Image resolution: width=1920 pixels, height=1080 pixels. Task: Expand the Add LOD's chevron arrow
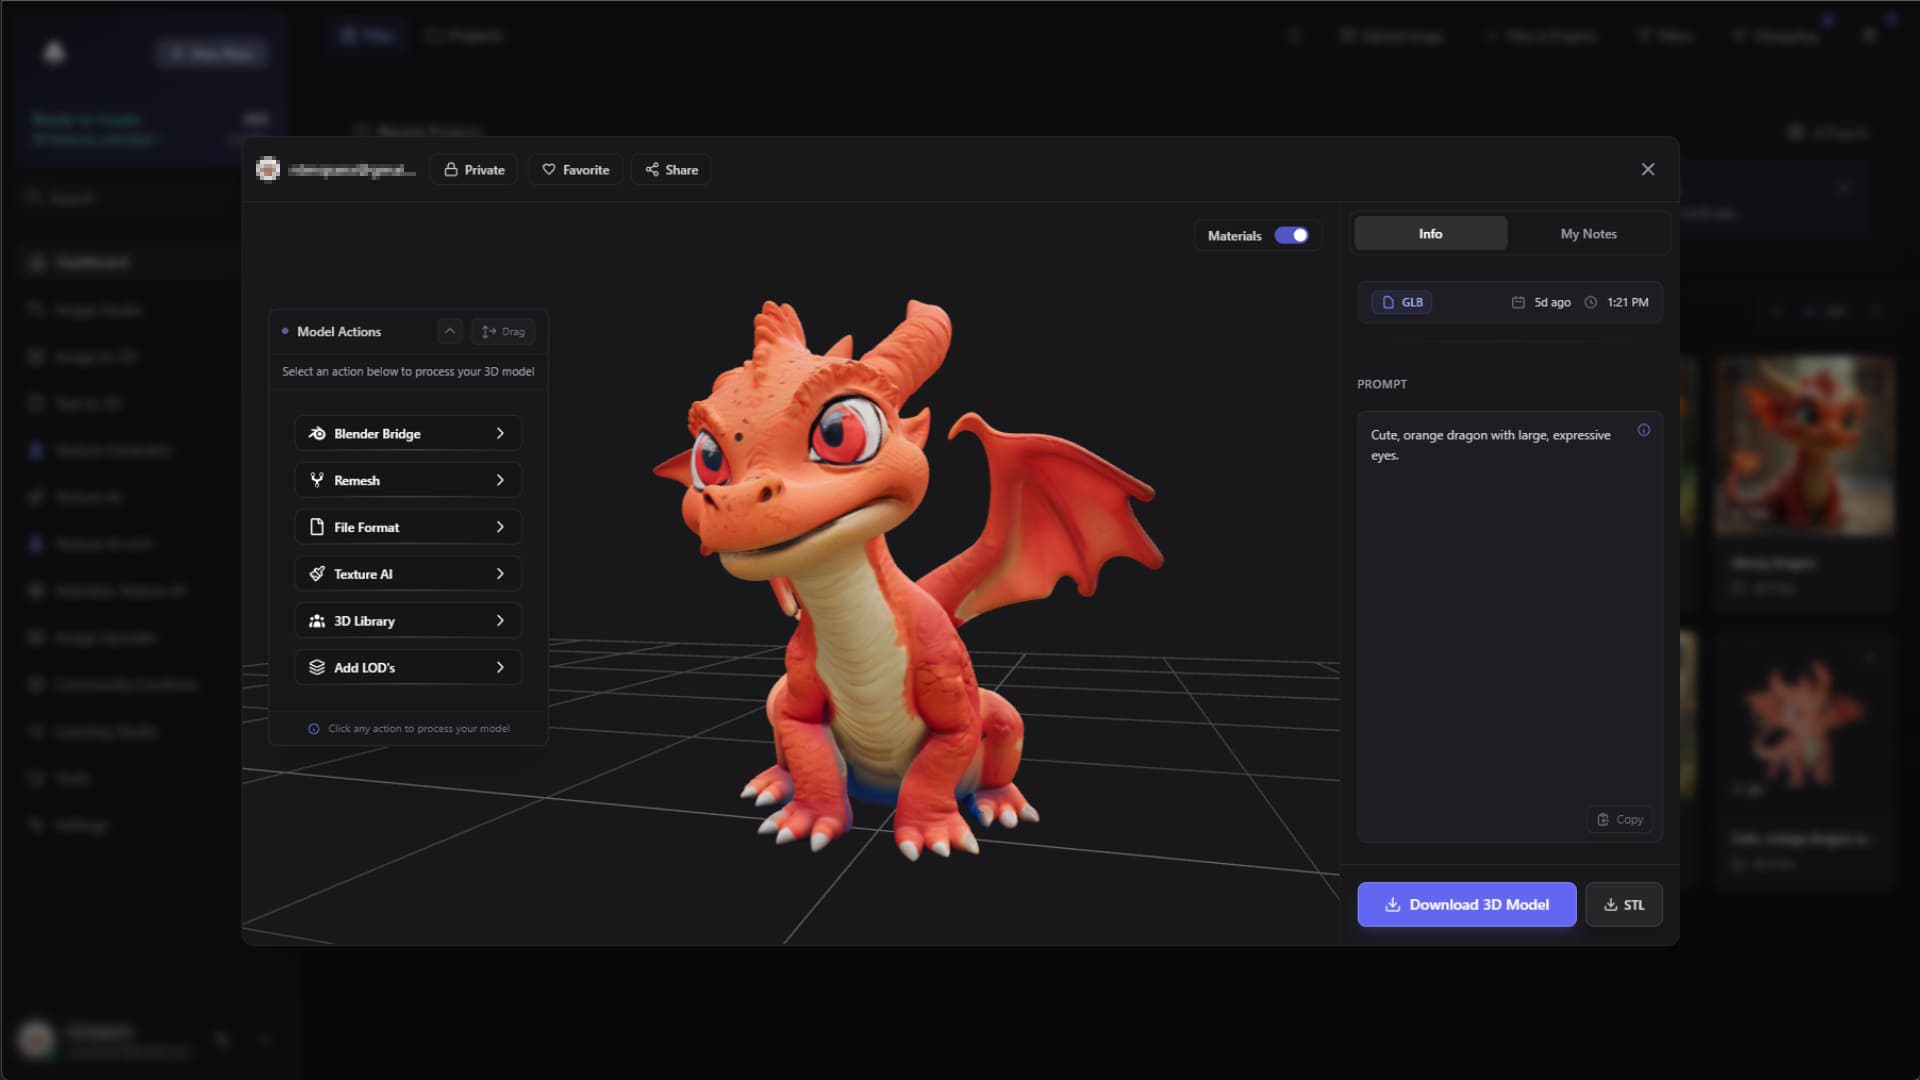500,667
